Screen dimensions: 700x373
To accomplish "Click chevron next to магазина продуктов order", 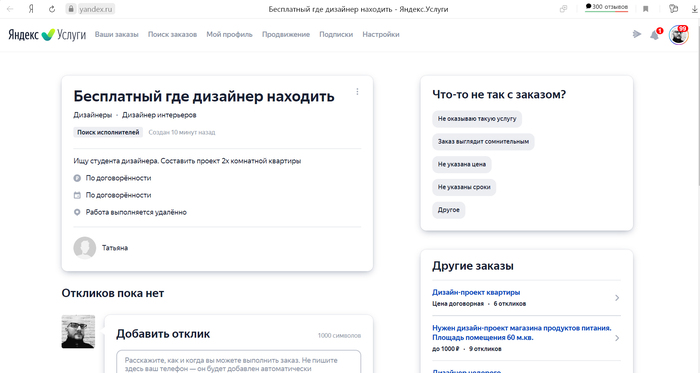I will [617, 338].
